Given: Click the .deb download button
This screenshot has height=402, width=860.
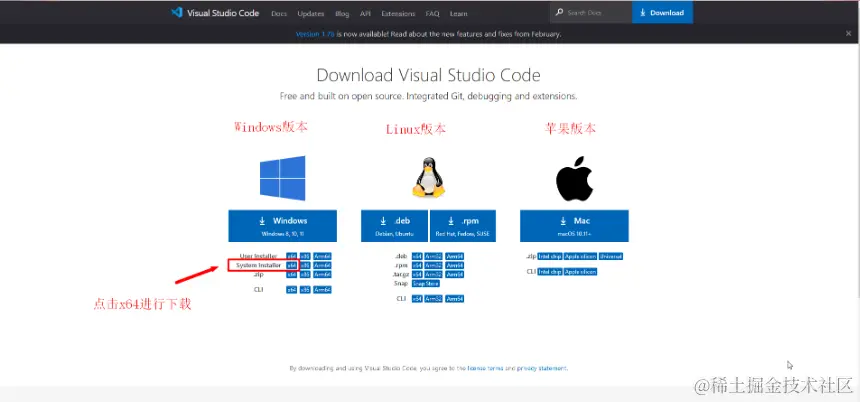Looking at the screenshot, I should click(x=394, y=225).
